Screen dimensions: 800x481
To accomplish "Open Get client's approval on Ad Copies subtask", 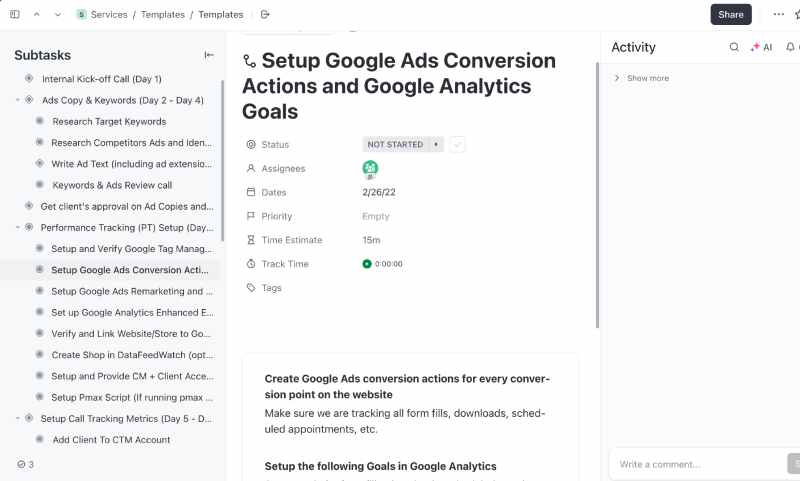I will 127,207.
